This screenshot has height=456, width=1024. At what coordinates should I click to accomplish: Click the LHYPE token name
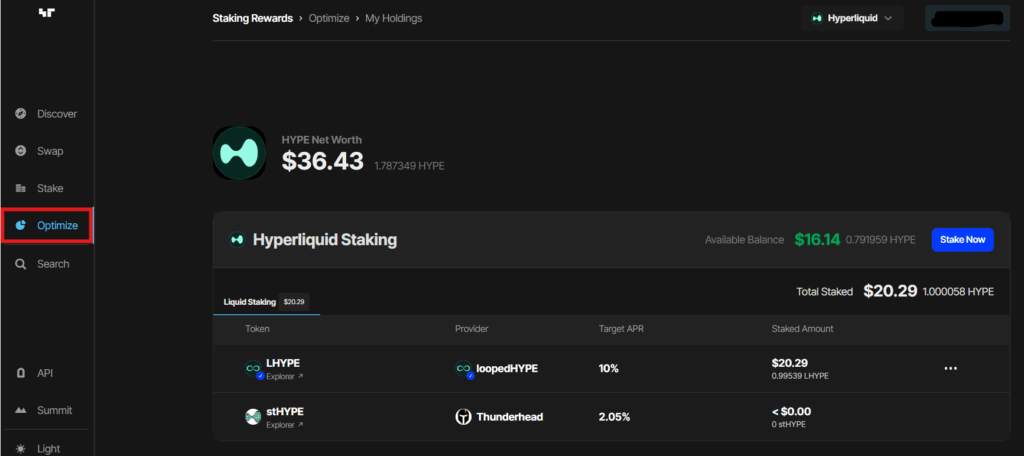pyautogui.click(x=283, y=363)
